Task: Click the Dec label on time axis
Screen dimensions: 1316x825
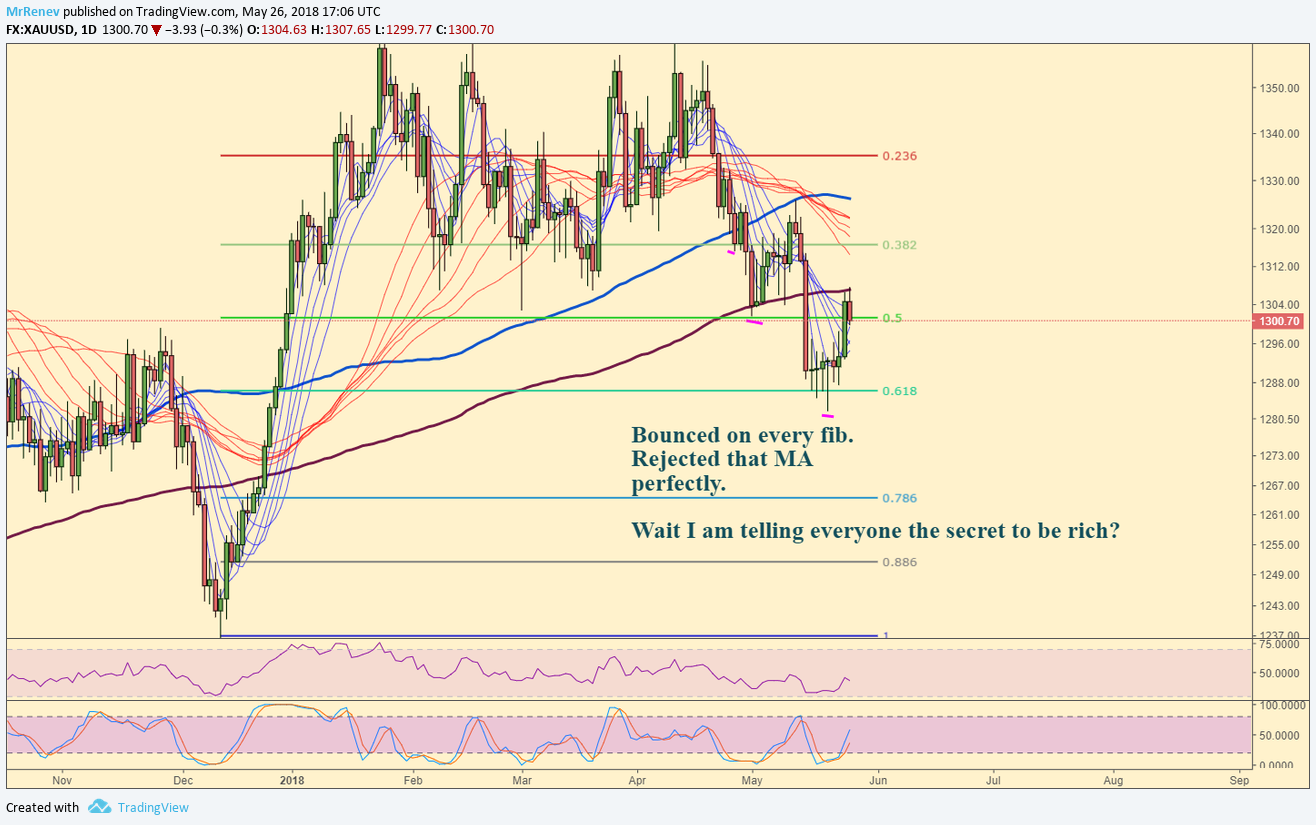Action: 182,779
